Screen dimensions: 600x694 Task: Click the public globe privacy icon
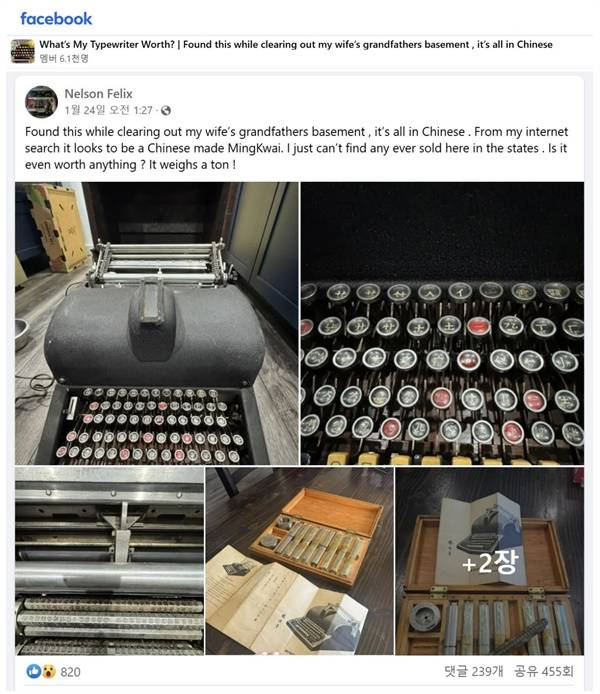[x=166, y=110]
